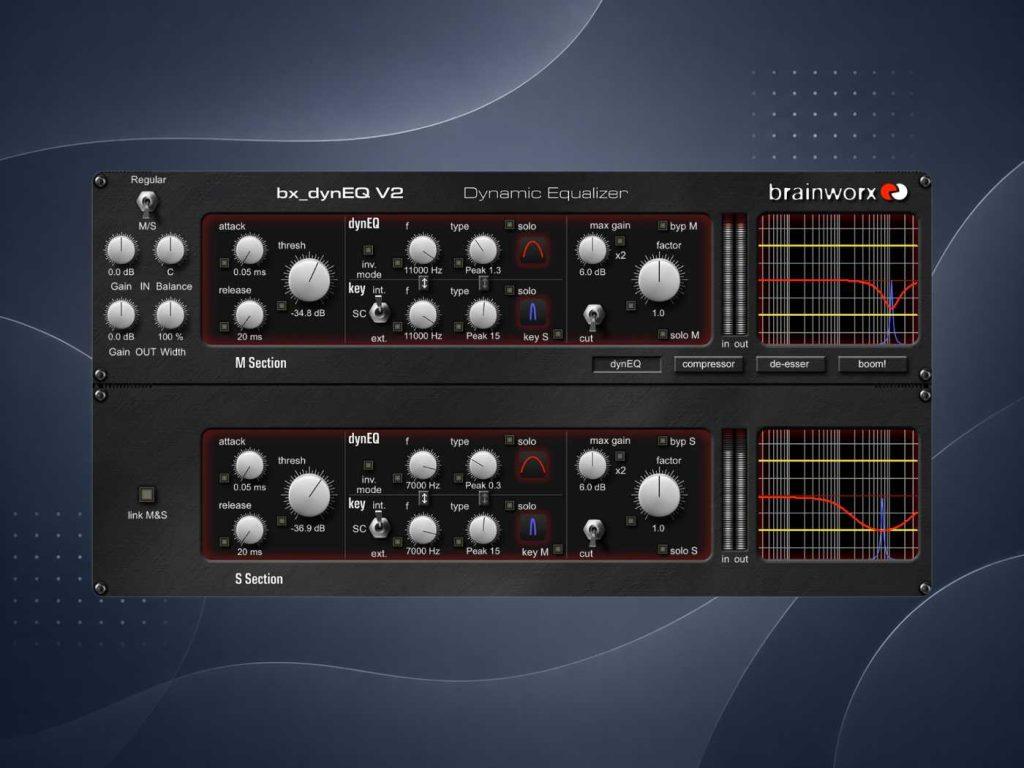
Task: Toggle solo M checkbox
Action: 662,334
